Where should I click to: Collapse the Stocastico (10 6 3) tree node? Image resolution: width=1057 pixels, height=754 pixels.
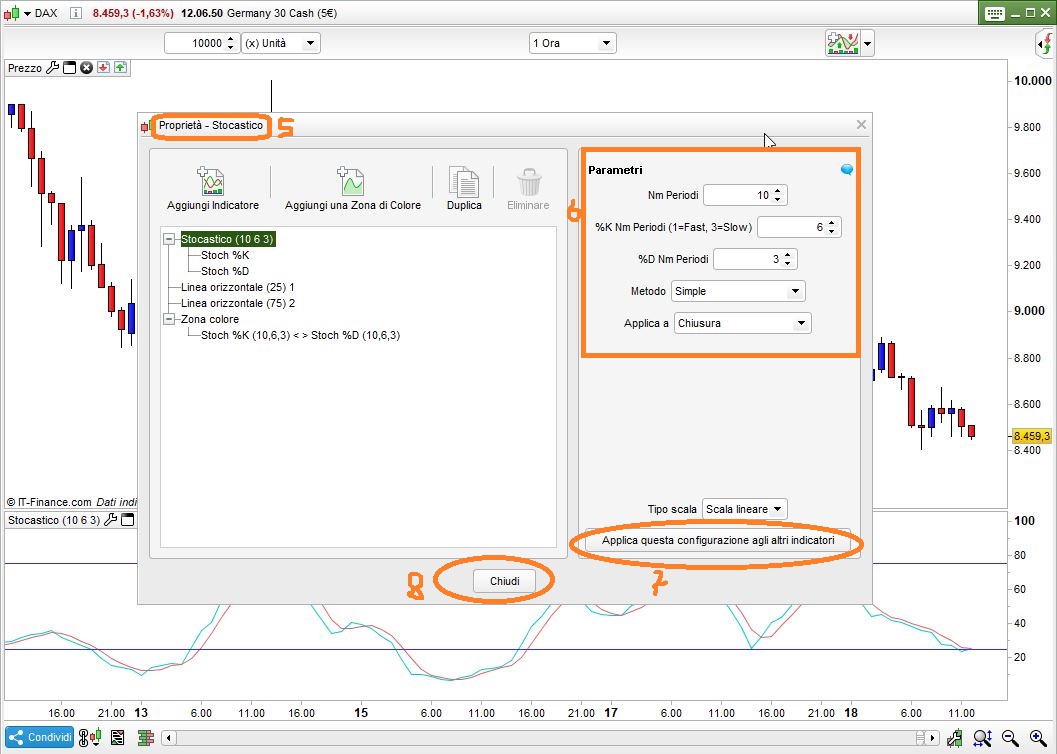tap(170, 239)
